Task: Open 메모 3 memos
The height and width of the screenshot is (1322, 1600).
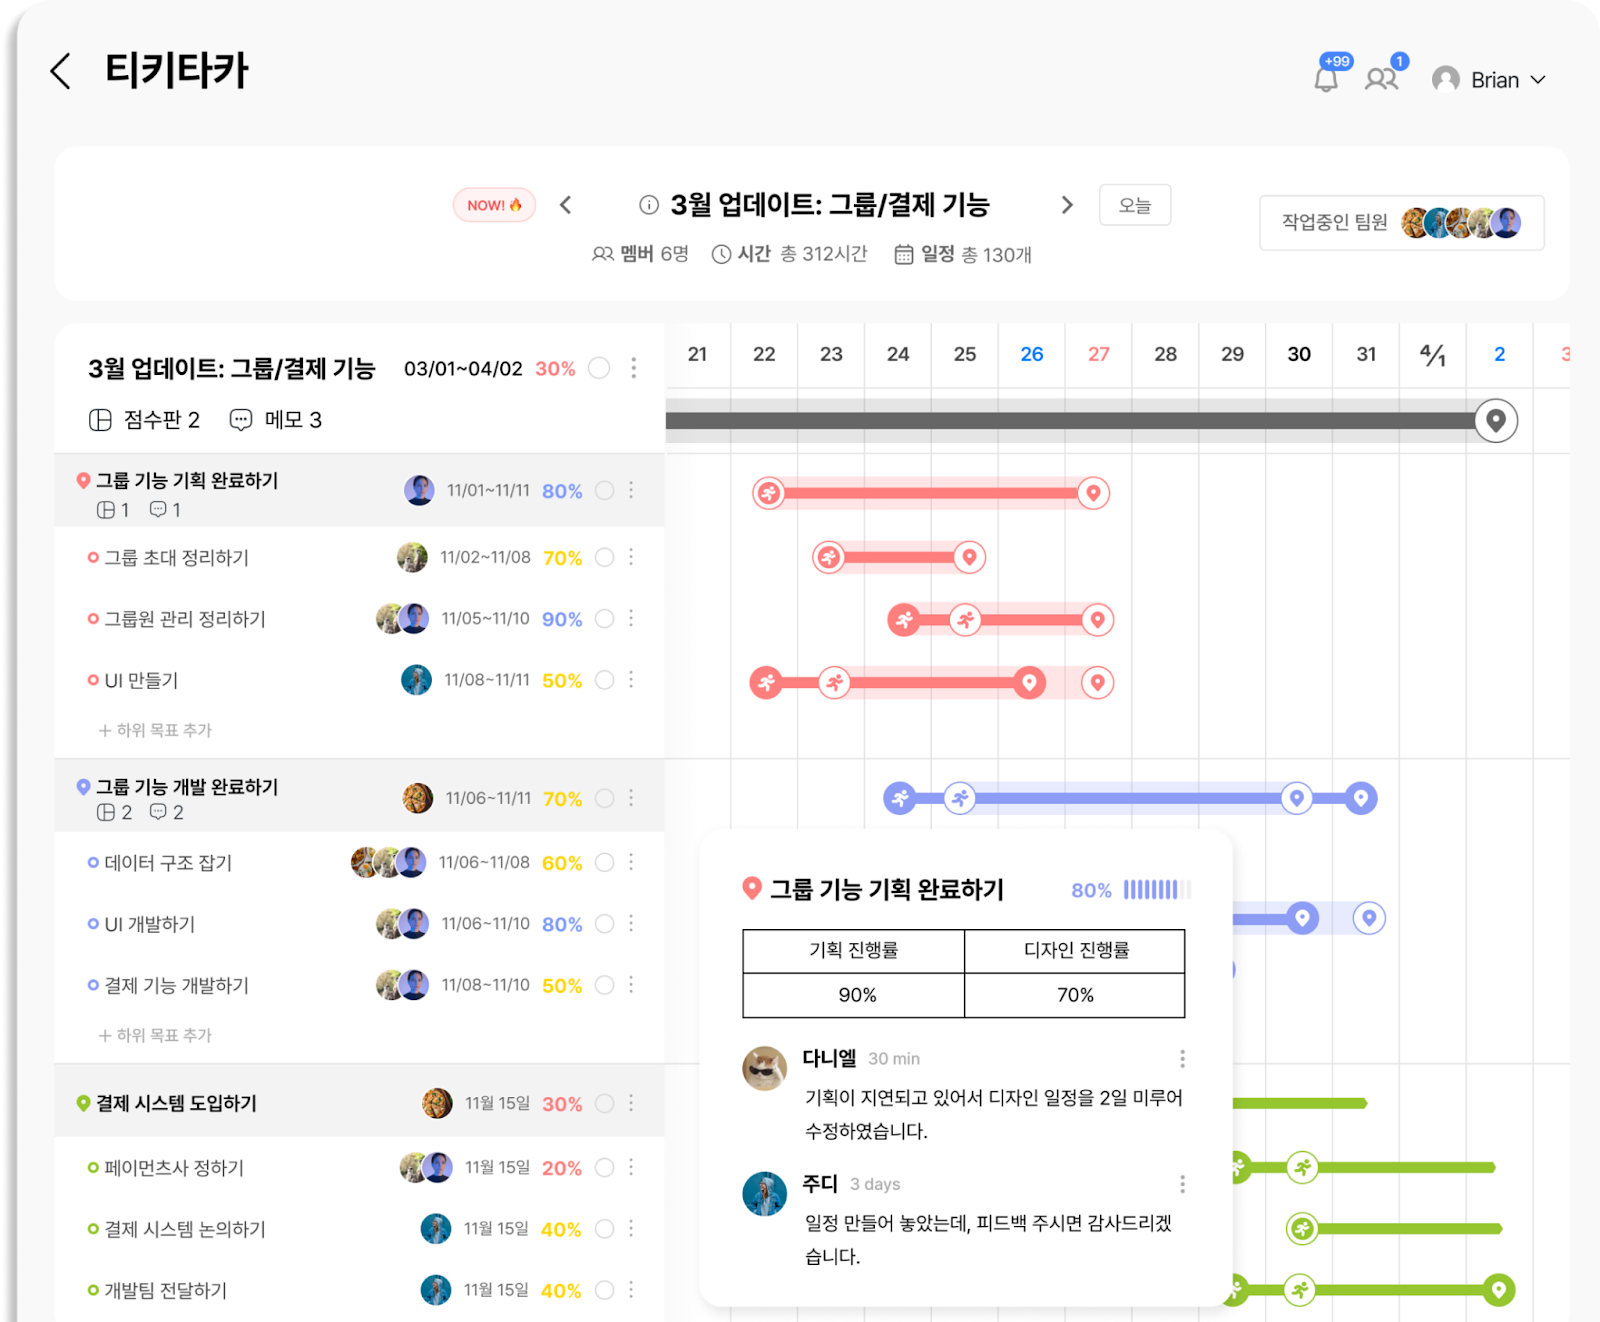Action: [x=276, y=420]
